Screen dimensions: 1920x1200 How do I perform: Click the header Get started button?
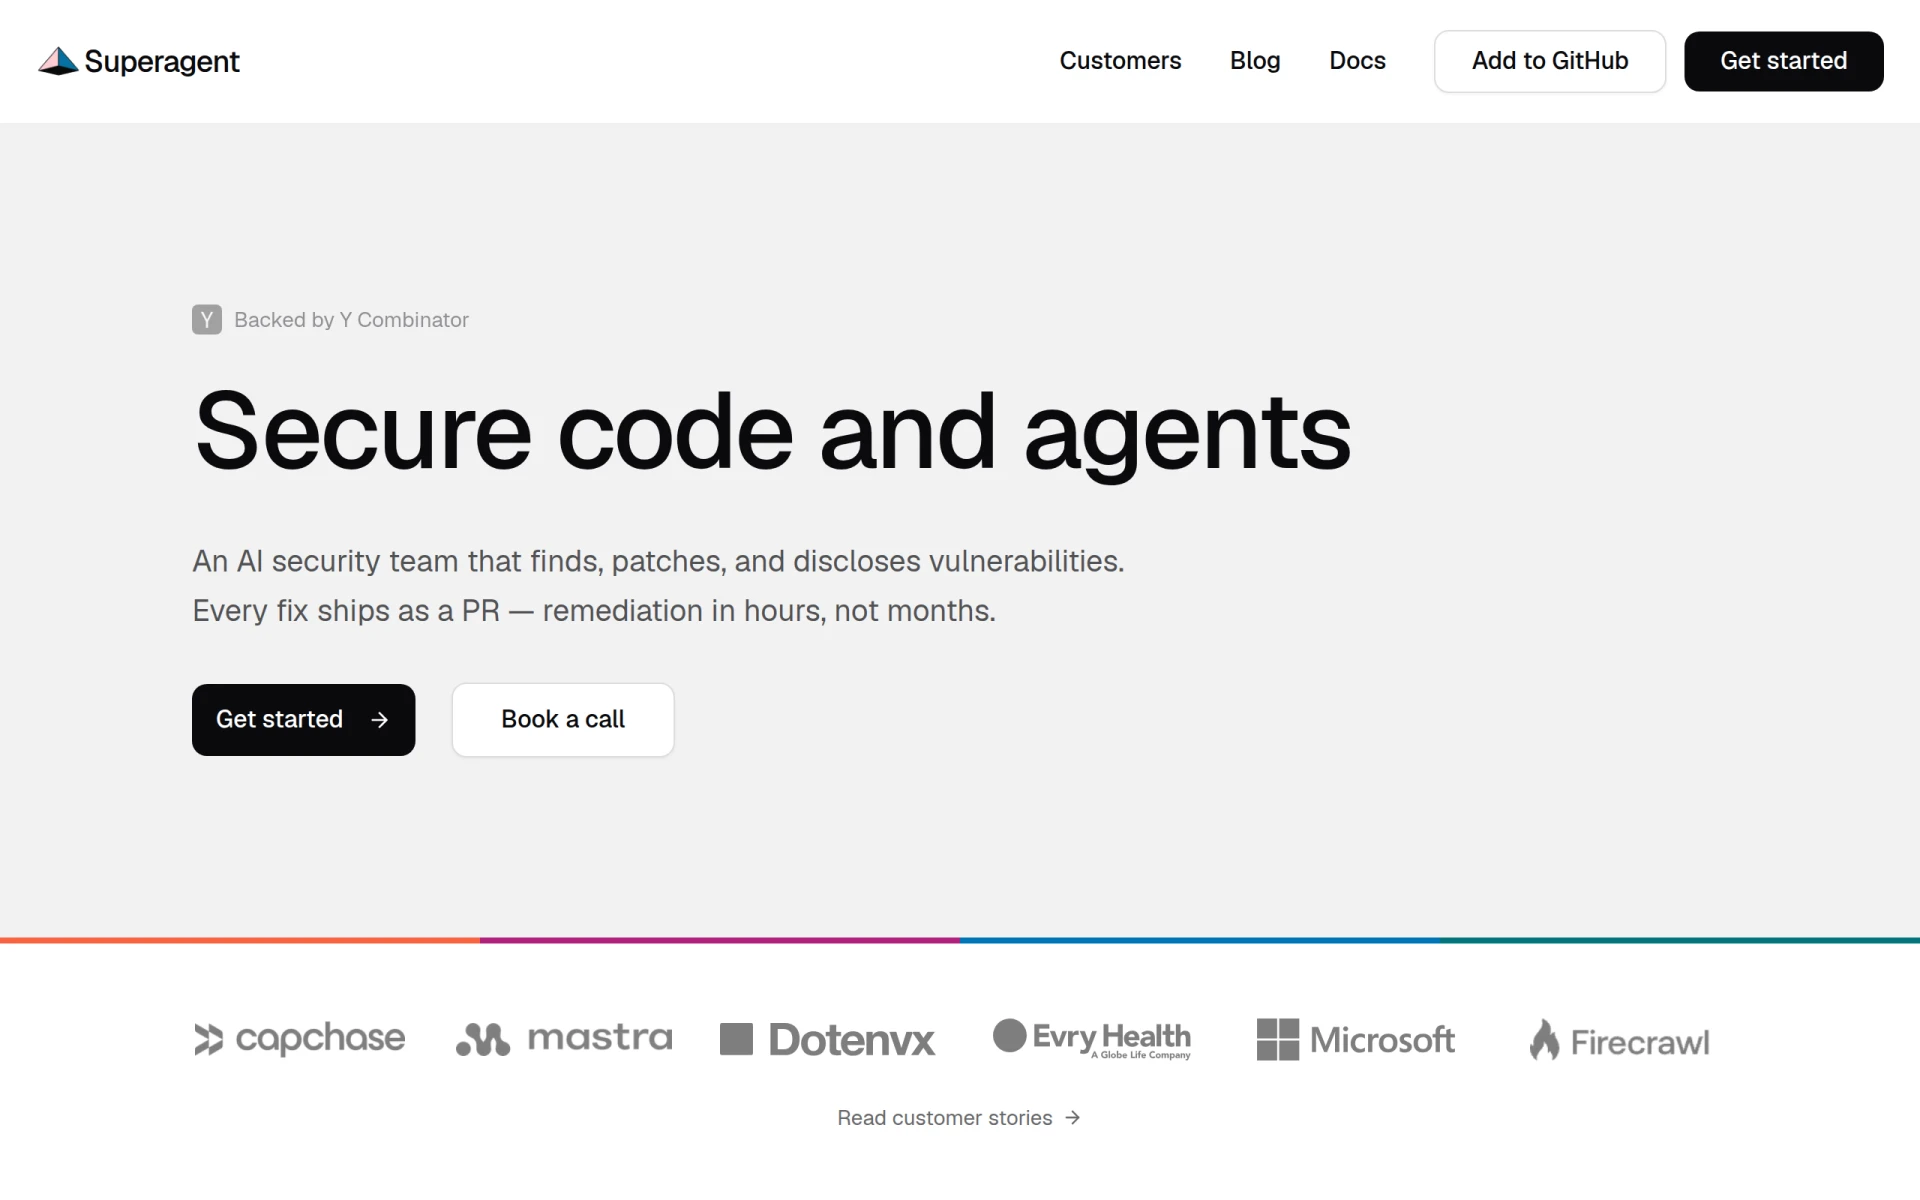pyautogui.click(x=1784, y=61)
